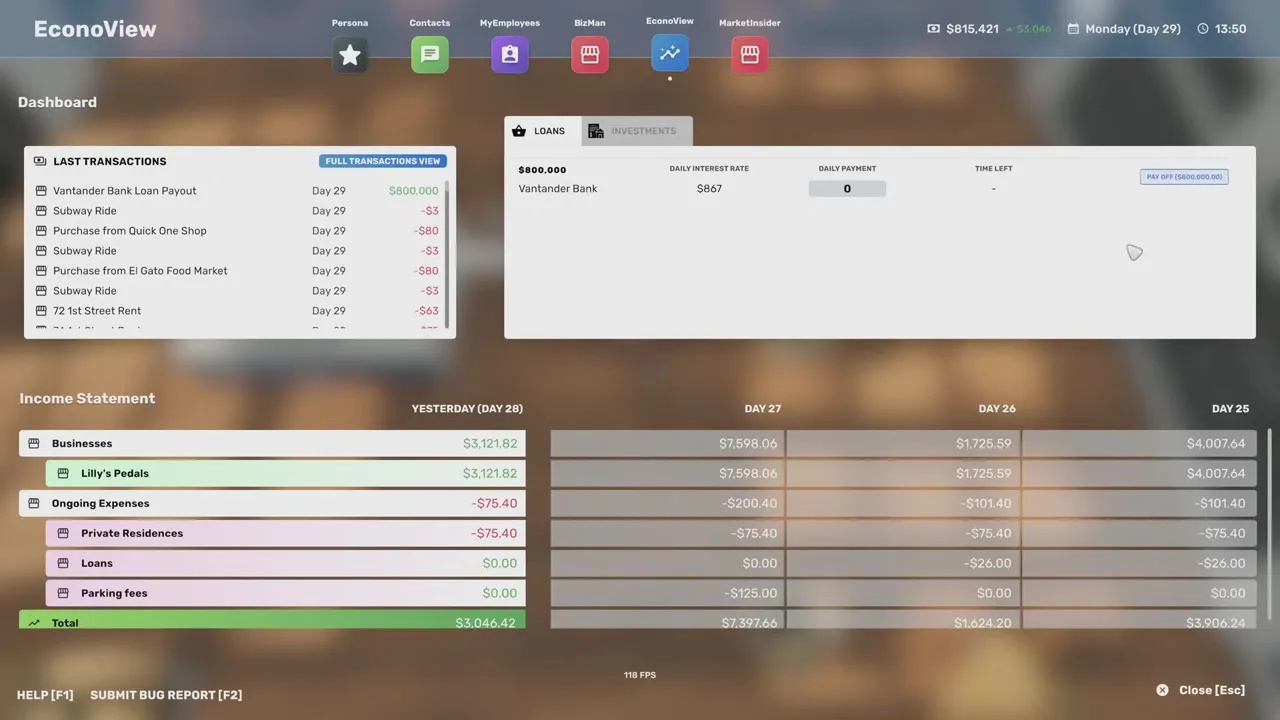
Task: Open the MarketInsider store app icon
Action: click(x=750, y=55)
